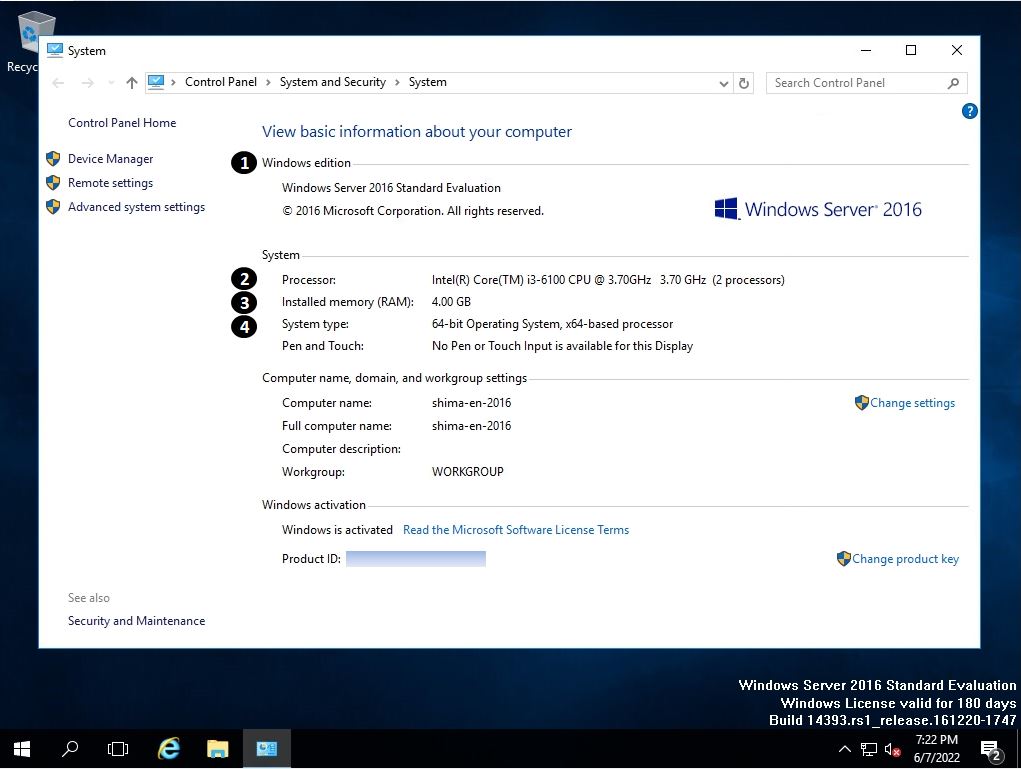Click the shield icon beside Change settings

pos(861,403)
